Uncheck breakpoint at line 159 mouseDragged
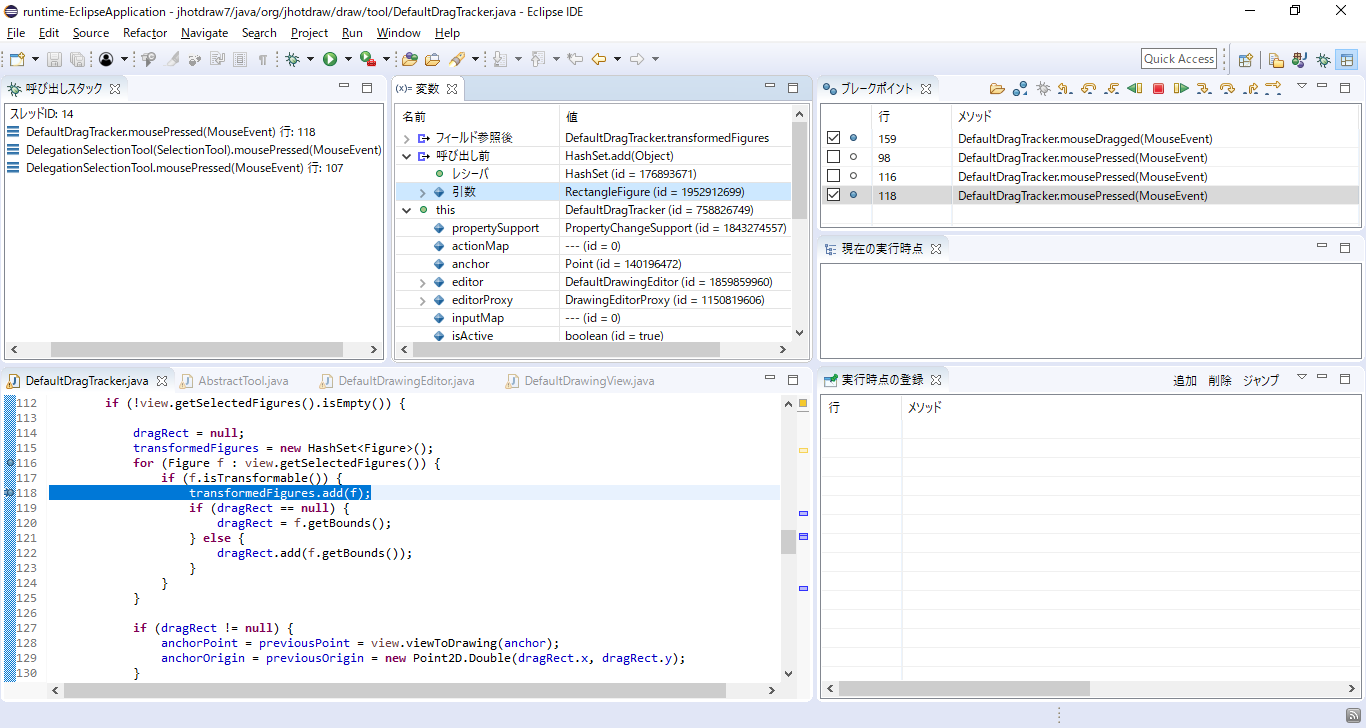The height and width of the screenshot is (728, 1366). tap(834, 138)
